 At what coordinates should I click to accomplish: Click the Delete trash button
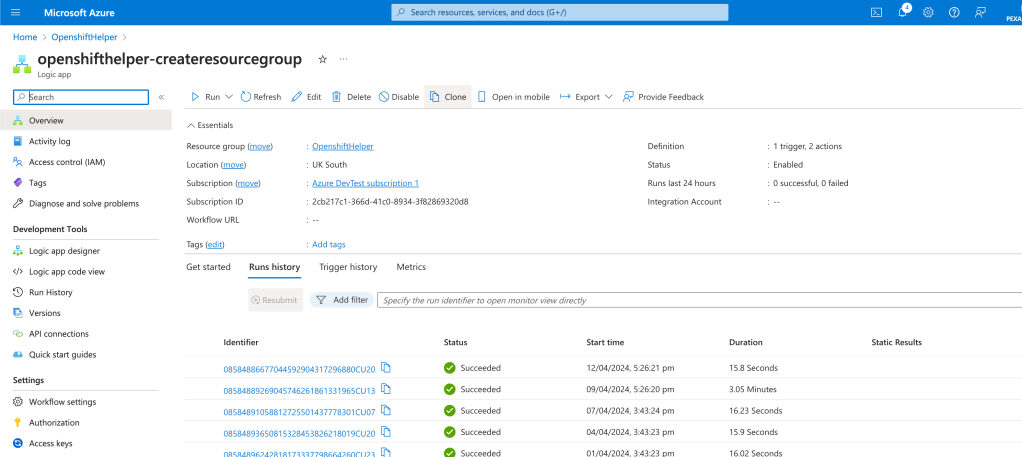coord(351,96)
